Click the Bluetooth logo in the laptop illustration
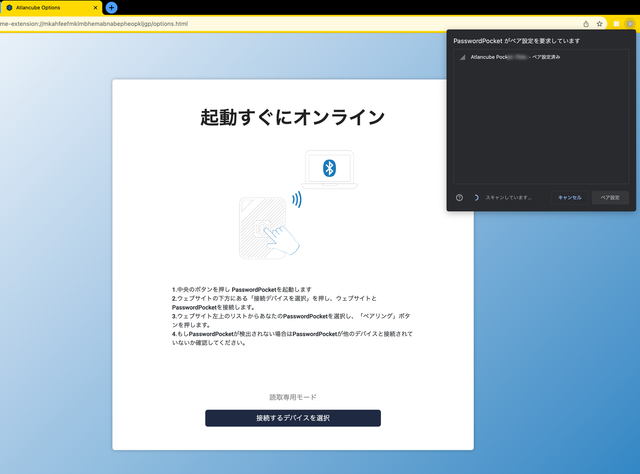The height and width of the screenshot is (474, 640). (329, 168)
